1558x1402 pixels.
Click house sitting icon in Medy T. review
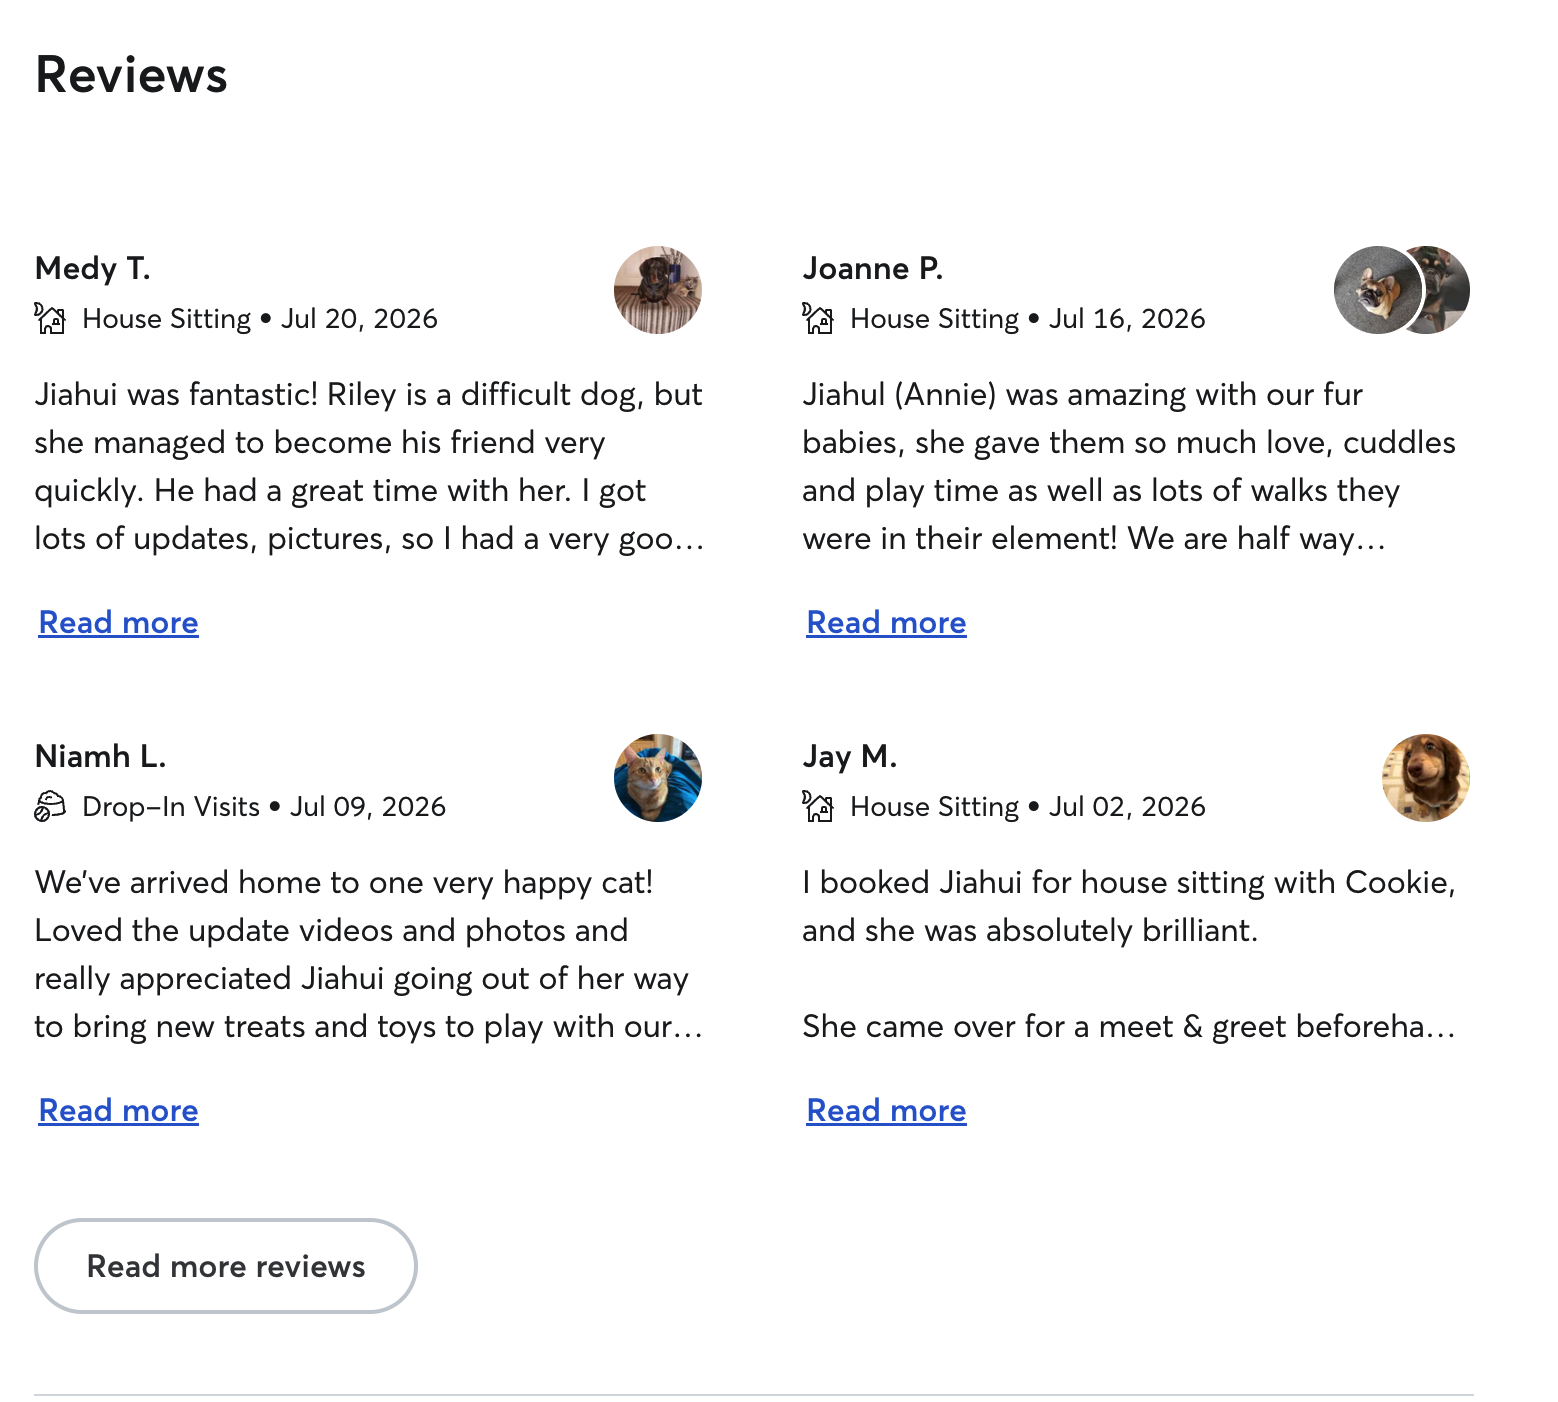(x=50, y=319)
